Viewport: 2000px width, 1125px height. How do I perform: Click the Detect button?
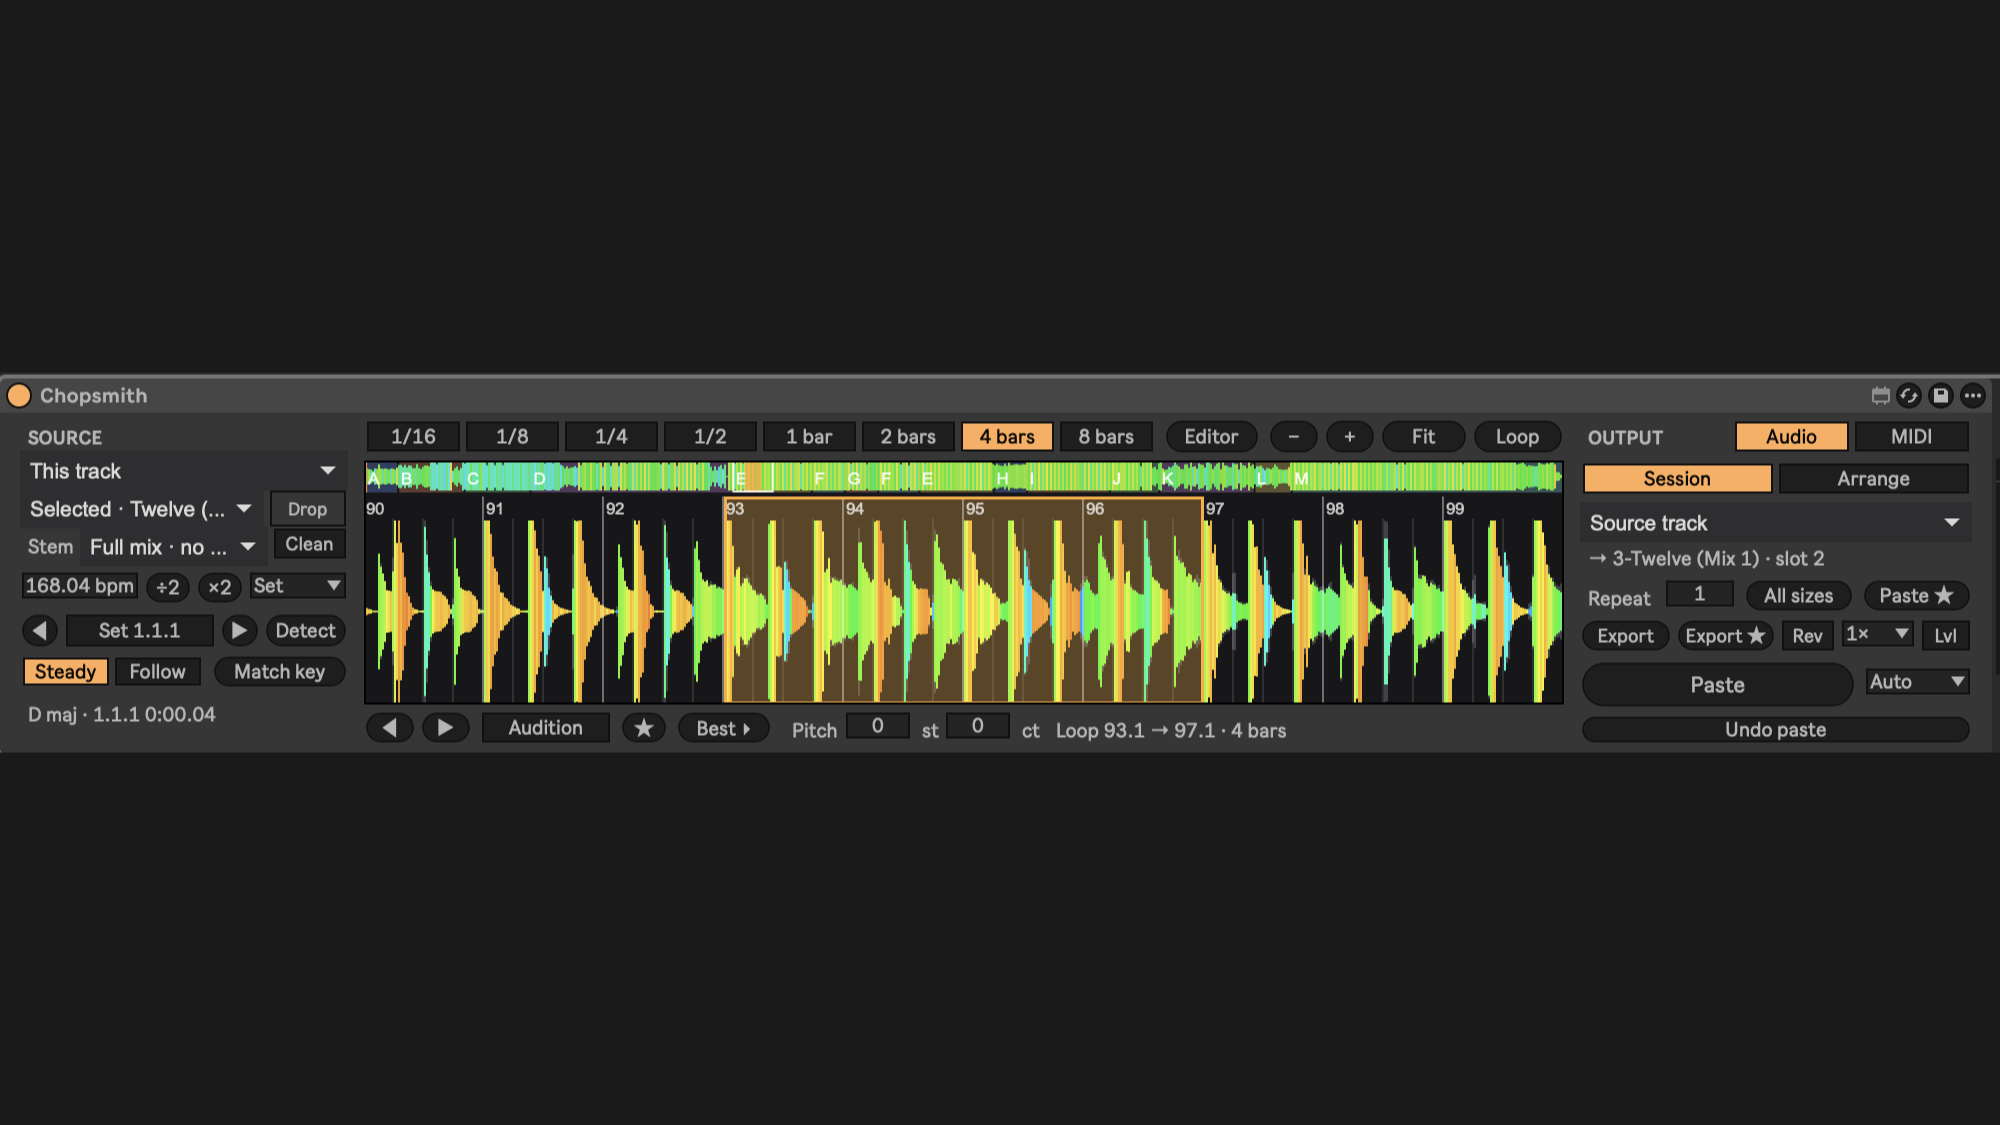pos(305,631)
